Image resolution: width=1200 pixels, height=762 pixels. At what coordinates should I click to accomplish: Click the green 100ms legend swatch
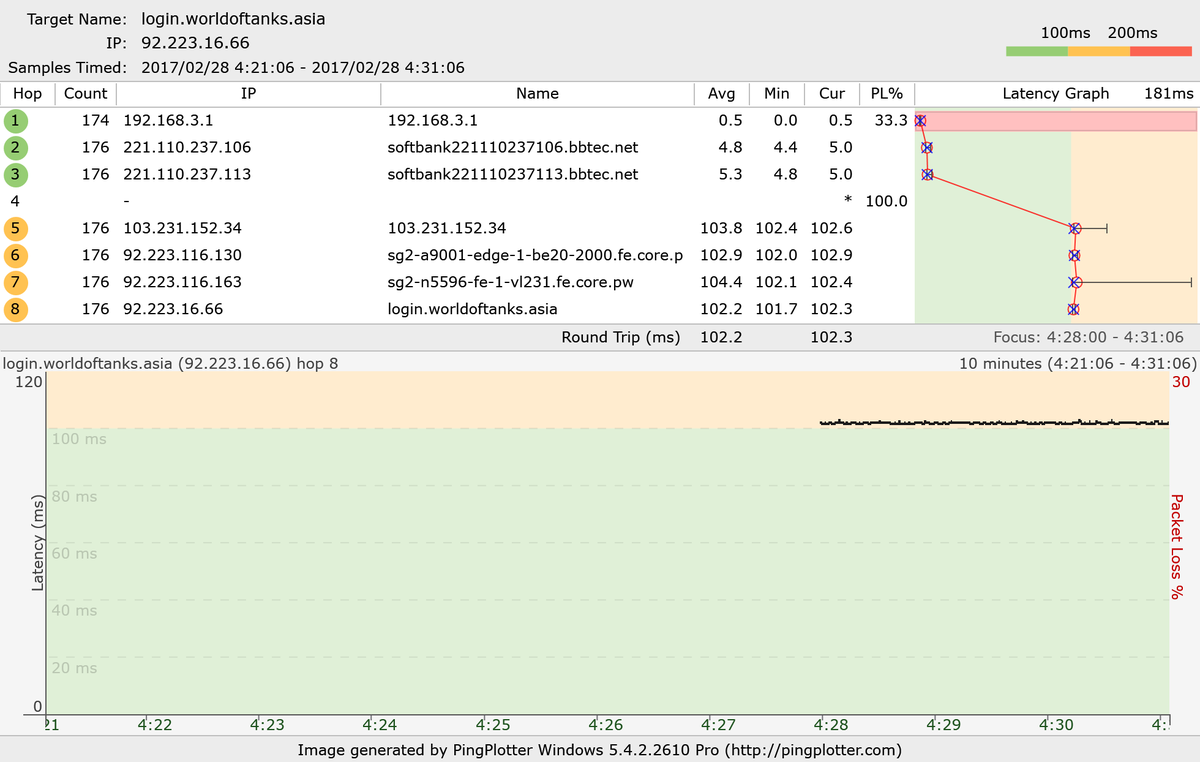point(1037,51)
